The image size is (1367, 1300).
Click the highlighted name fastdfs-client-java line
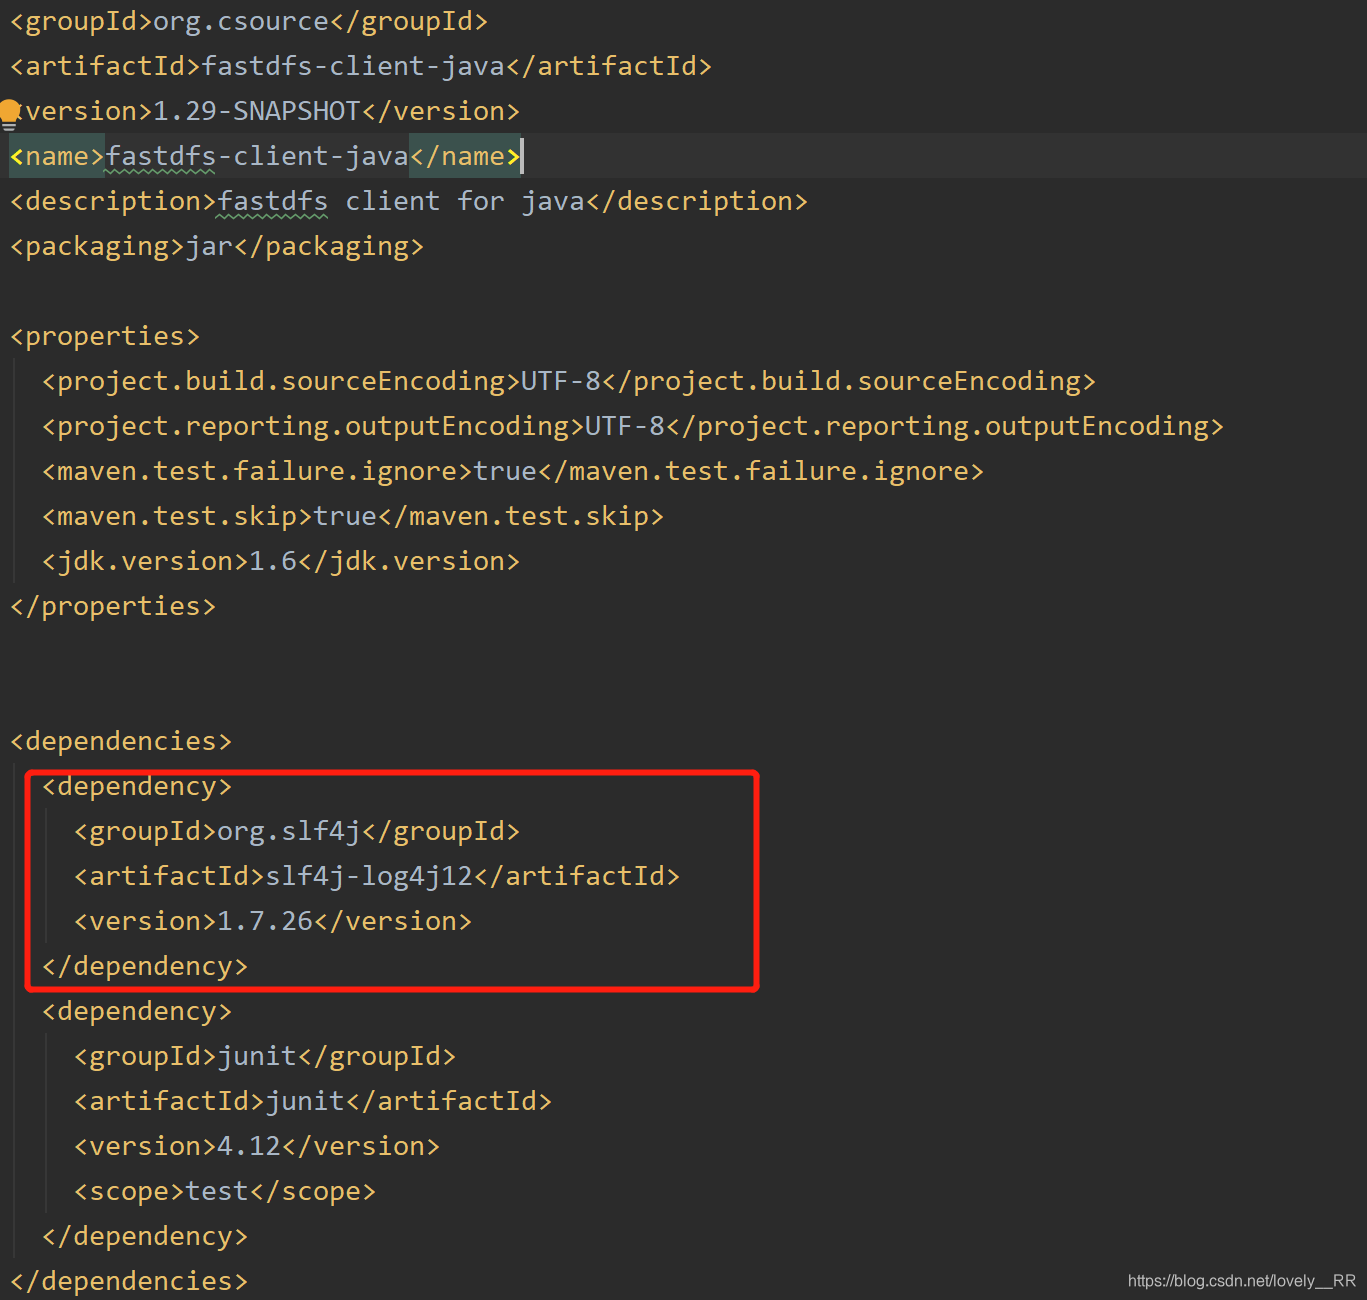click(x=265, y=156)
